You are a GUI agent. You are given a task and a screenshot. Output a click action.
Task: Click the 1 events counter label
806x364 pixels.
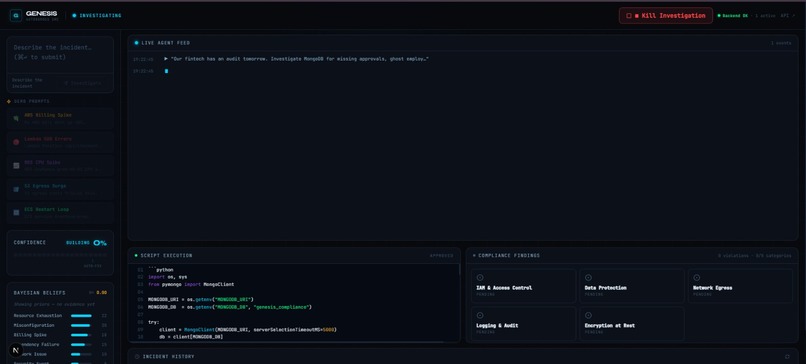coord(781,43)
